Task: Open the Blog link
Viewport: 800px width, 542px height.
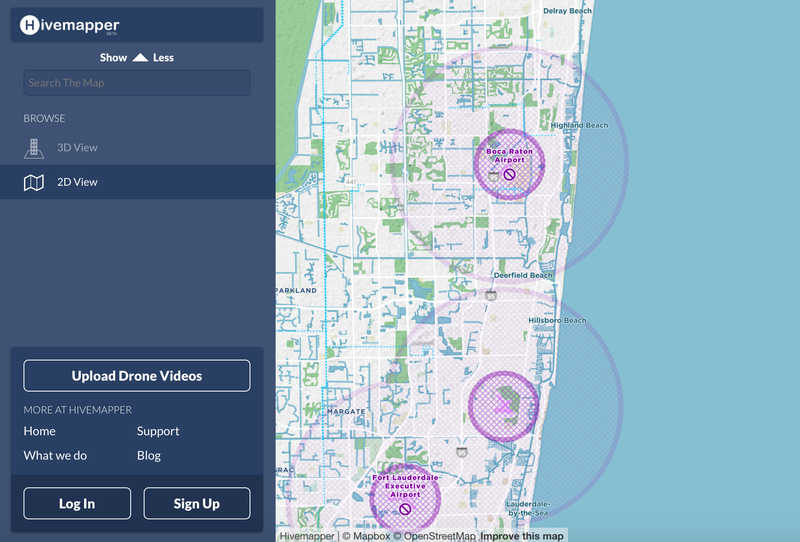Action: click(x=149, y=455)
